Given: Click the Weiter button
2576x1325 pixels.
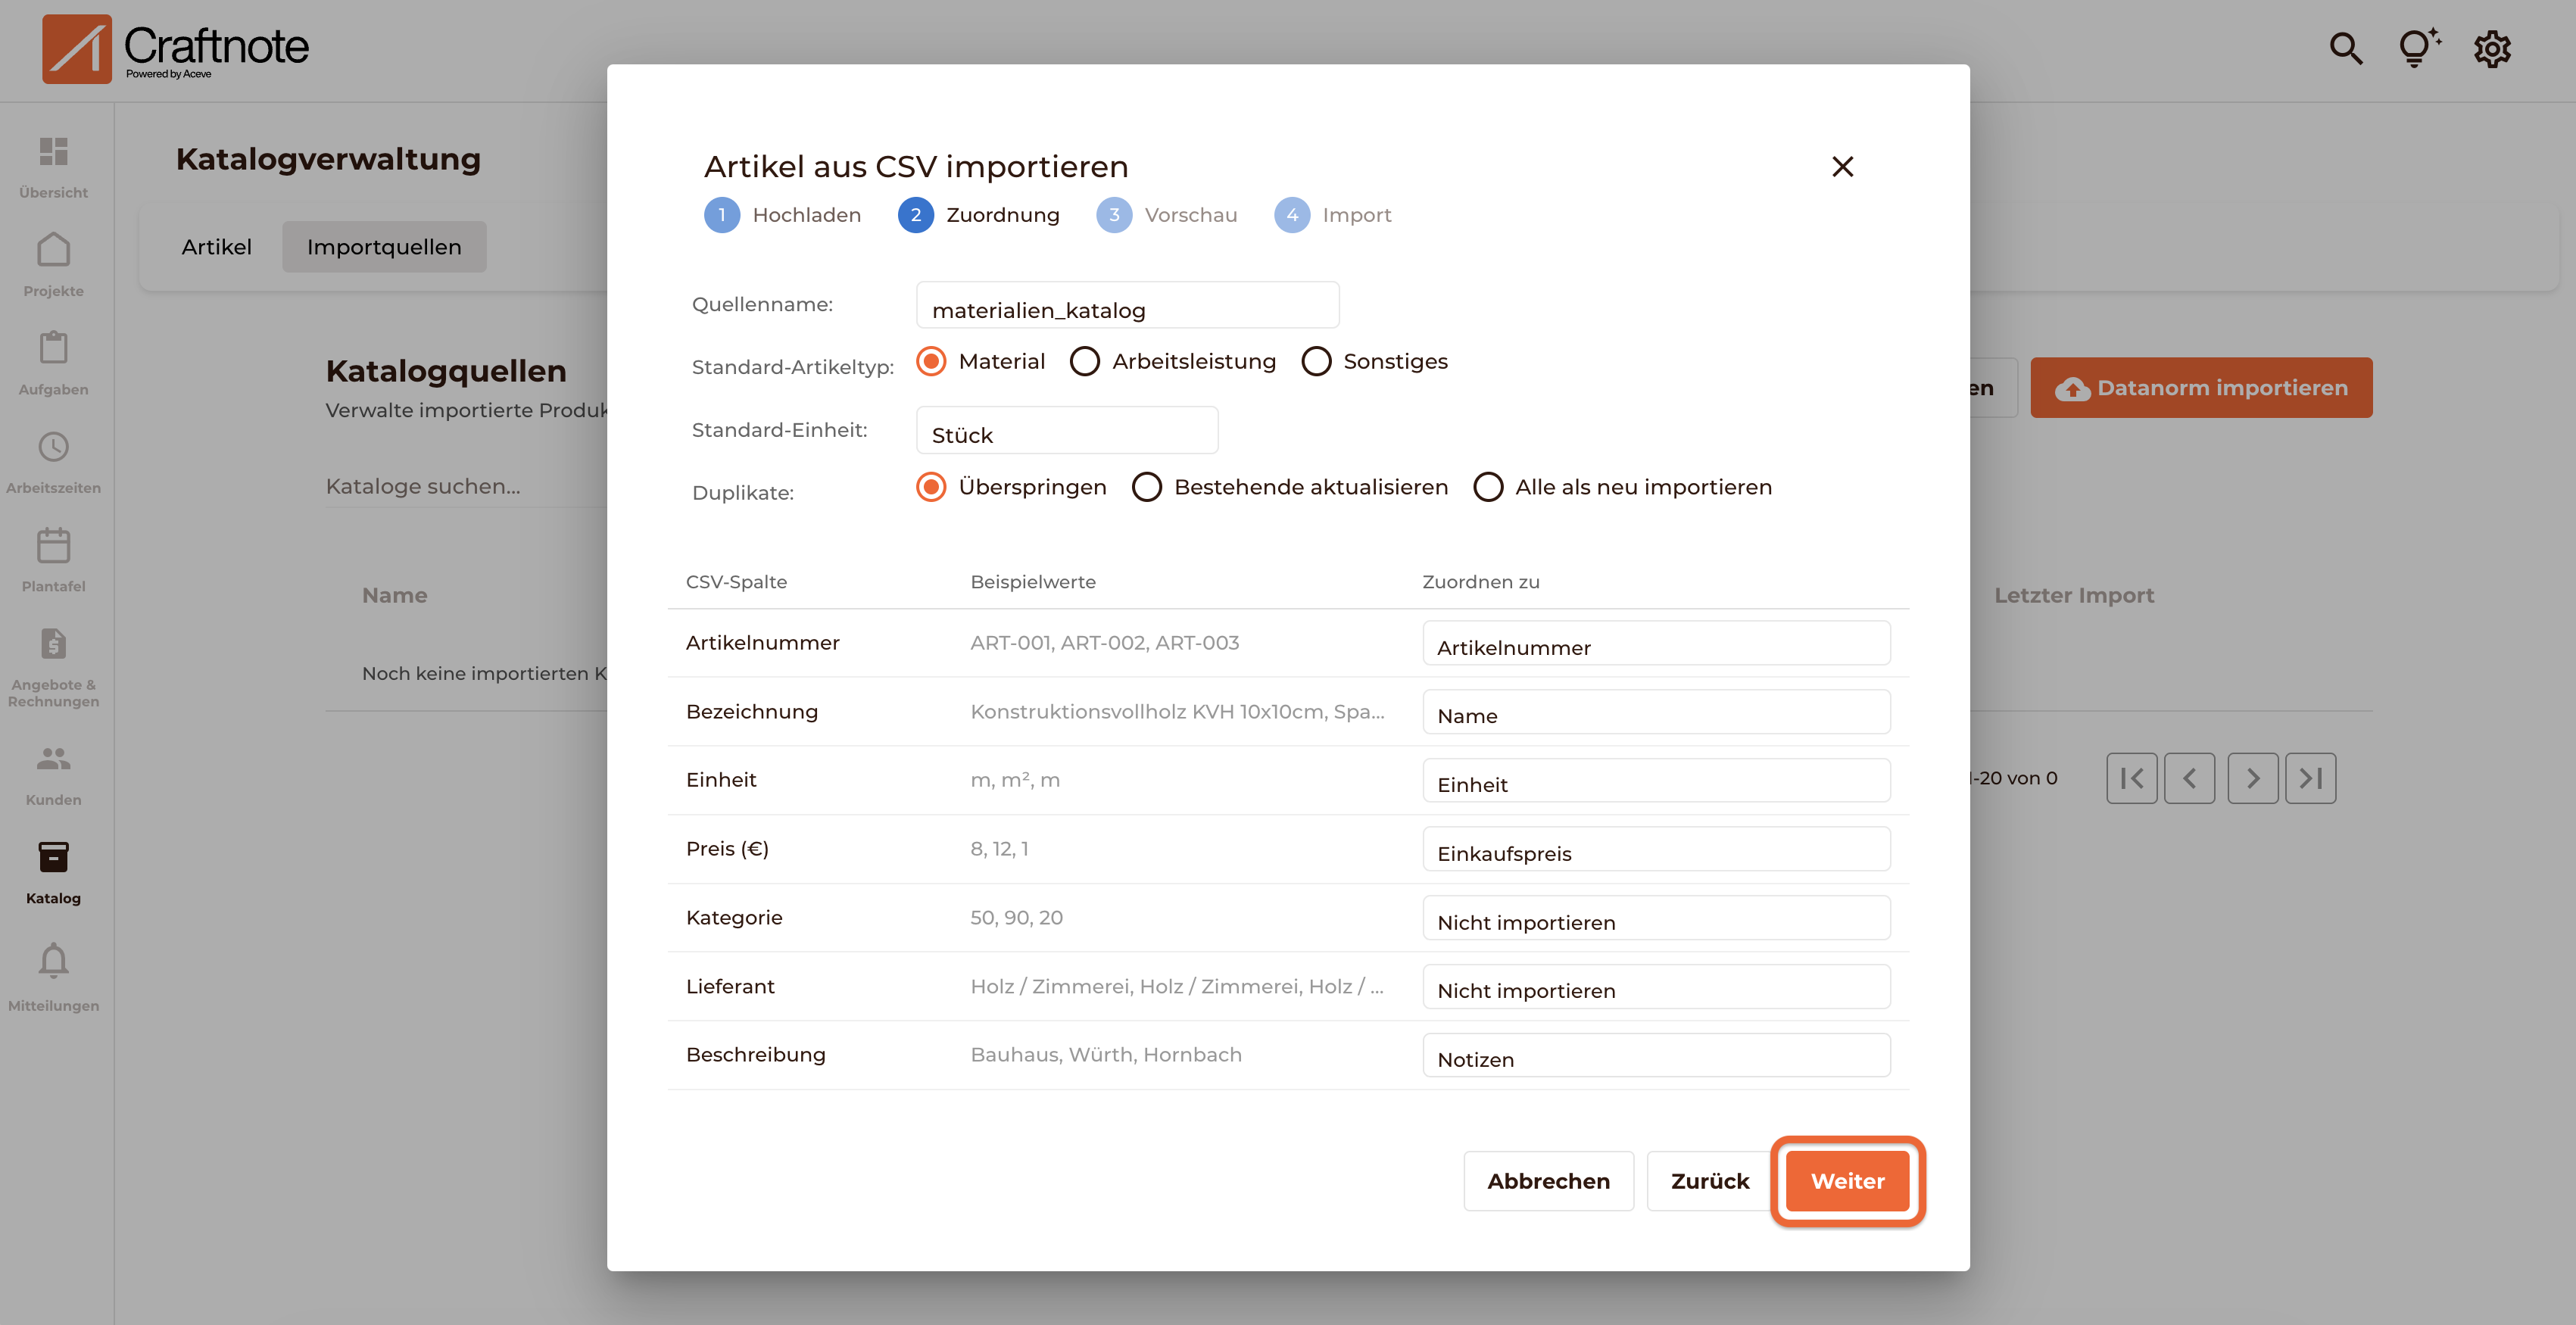Looking at the screenshot, I should [1846, 1181].
